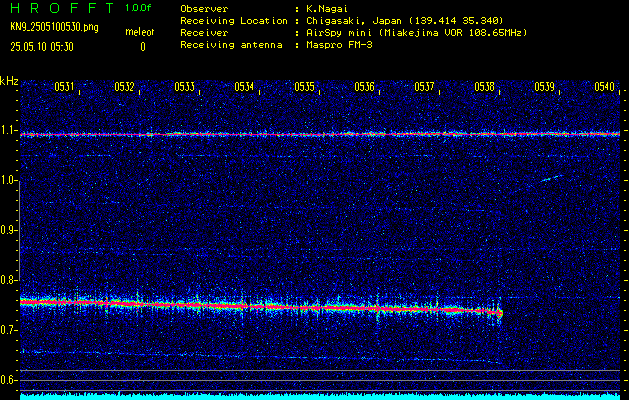629x400 pixels.
Task: Click the 0534 time marker
Action: (244, 87)
